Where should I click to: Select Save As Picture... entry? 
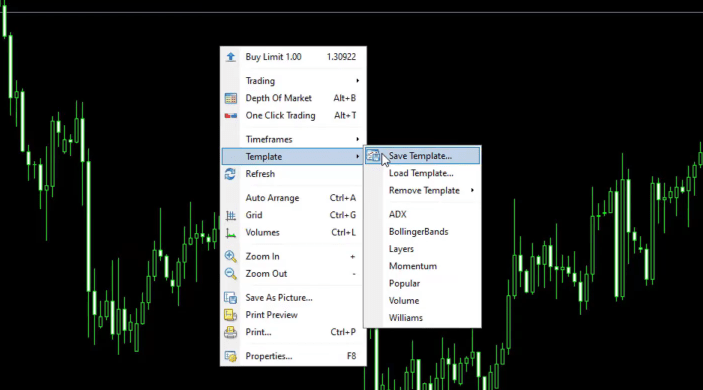(x=293, y=298)
